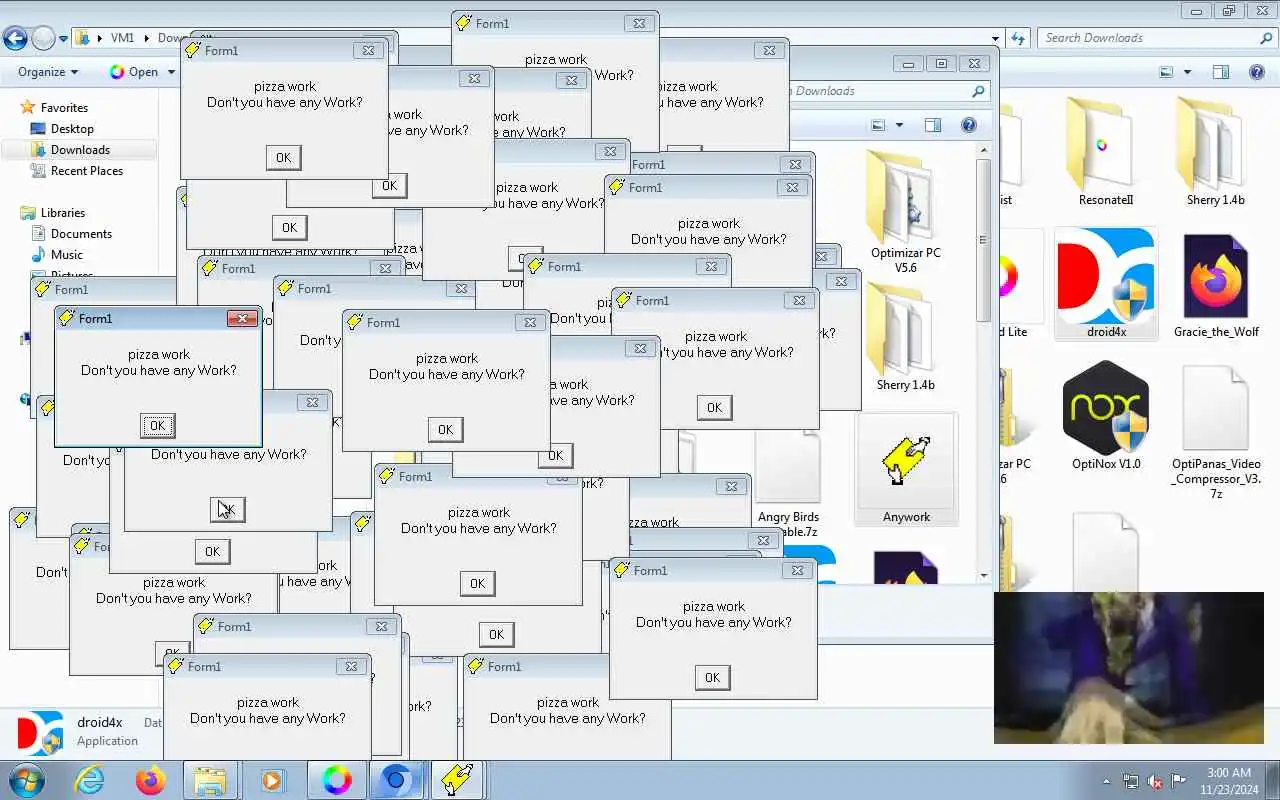Click the video thumbnail overlay
The width and height of the screenshot is (1280, 800).
point(1129,667)
